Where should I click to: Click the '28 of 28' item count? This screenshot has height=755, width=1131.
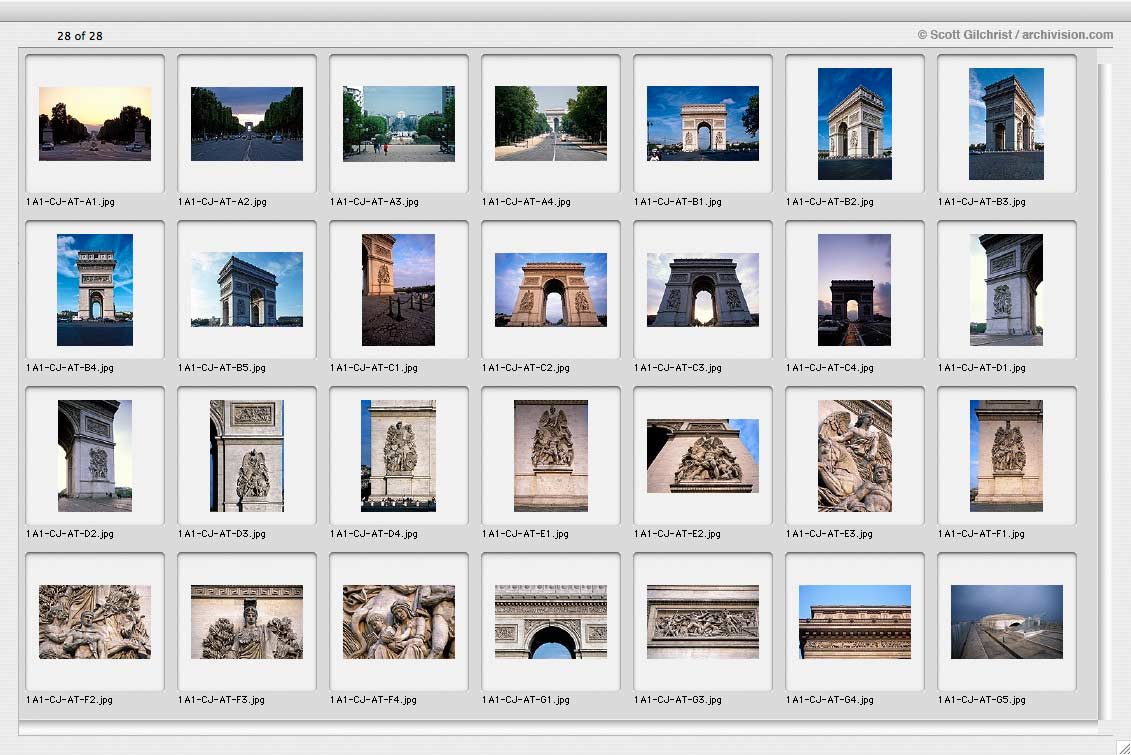tap(79, 35)
